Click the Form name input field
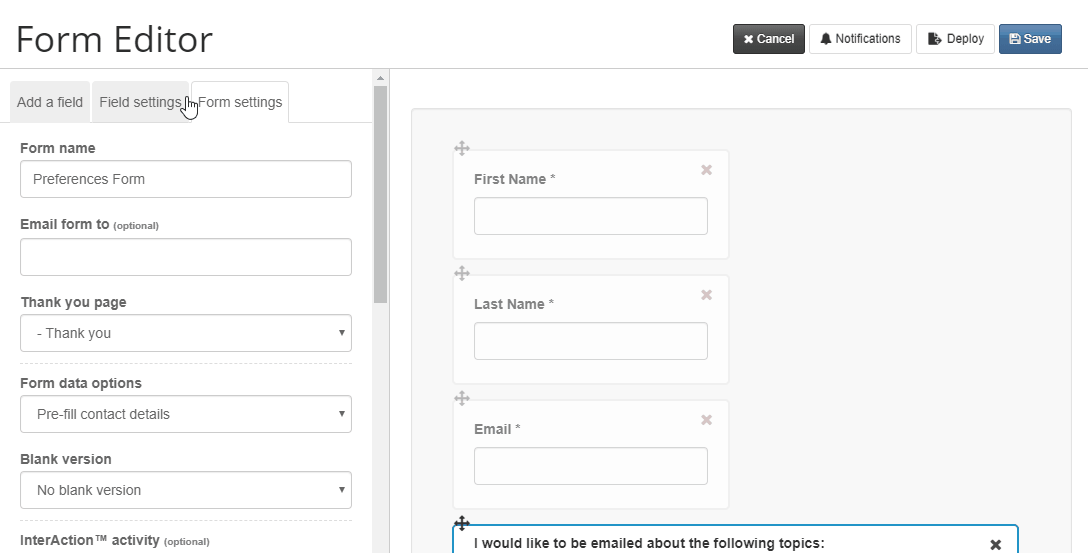The image size is (1088, 553). coord(186,179)
